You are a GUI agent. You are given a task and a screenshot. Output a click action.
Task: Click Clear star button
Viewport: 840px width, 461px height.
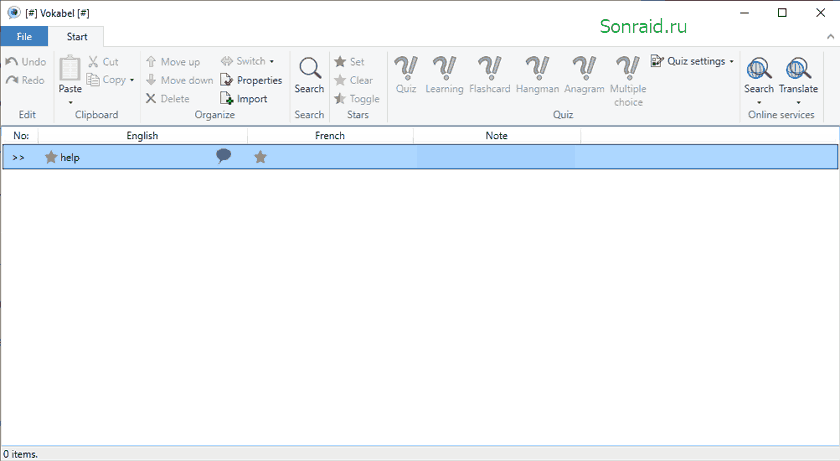pos(353,80)
